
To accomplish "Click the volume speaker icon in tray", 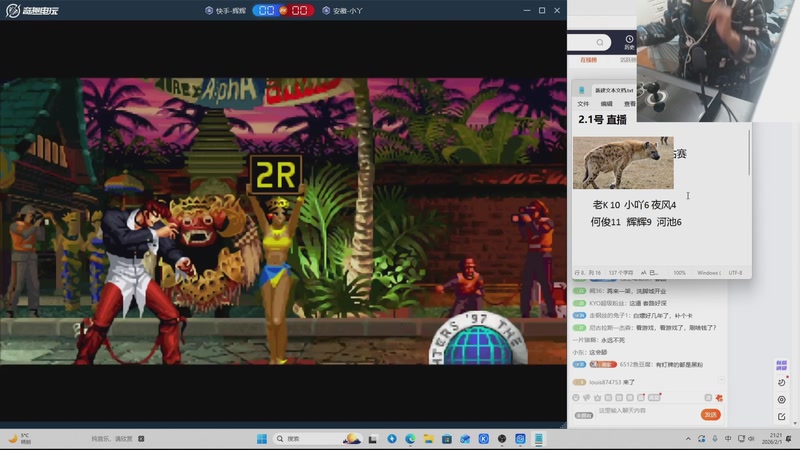I will 751,439.
